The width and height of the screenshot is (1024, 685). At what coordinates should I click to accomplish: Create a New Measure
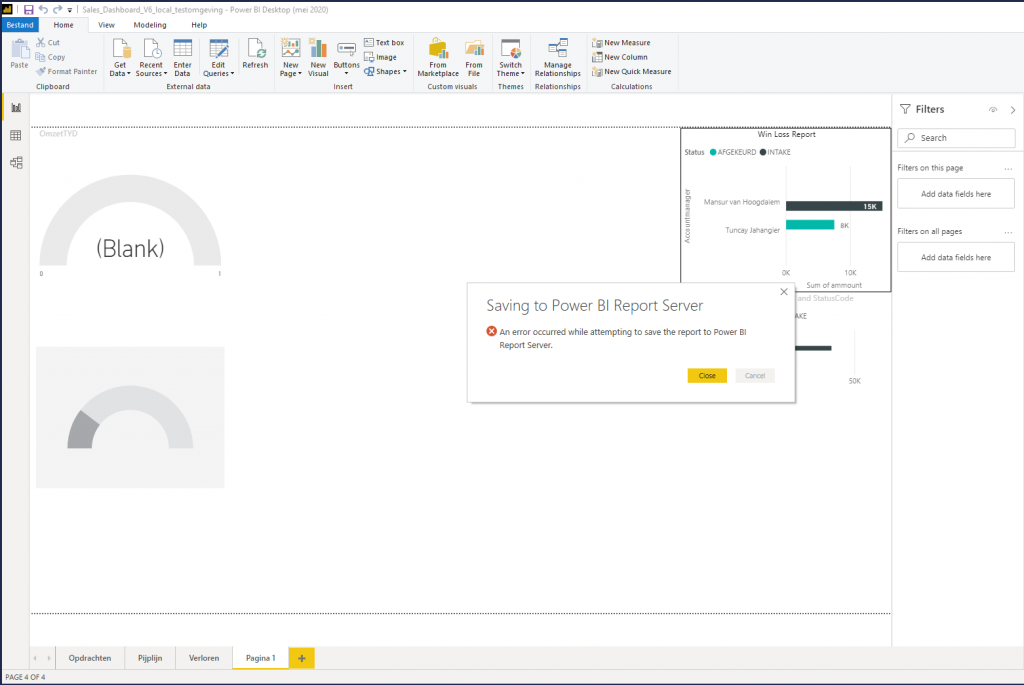click(x=621, y=42)
